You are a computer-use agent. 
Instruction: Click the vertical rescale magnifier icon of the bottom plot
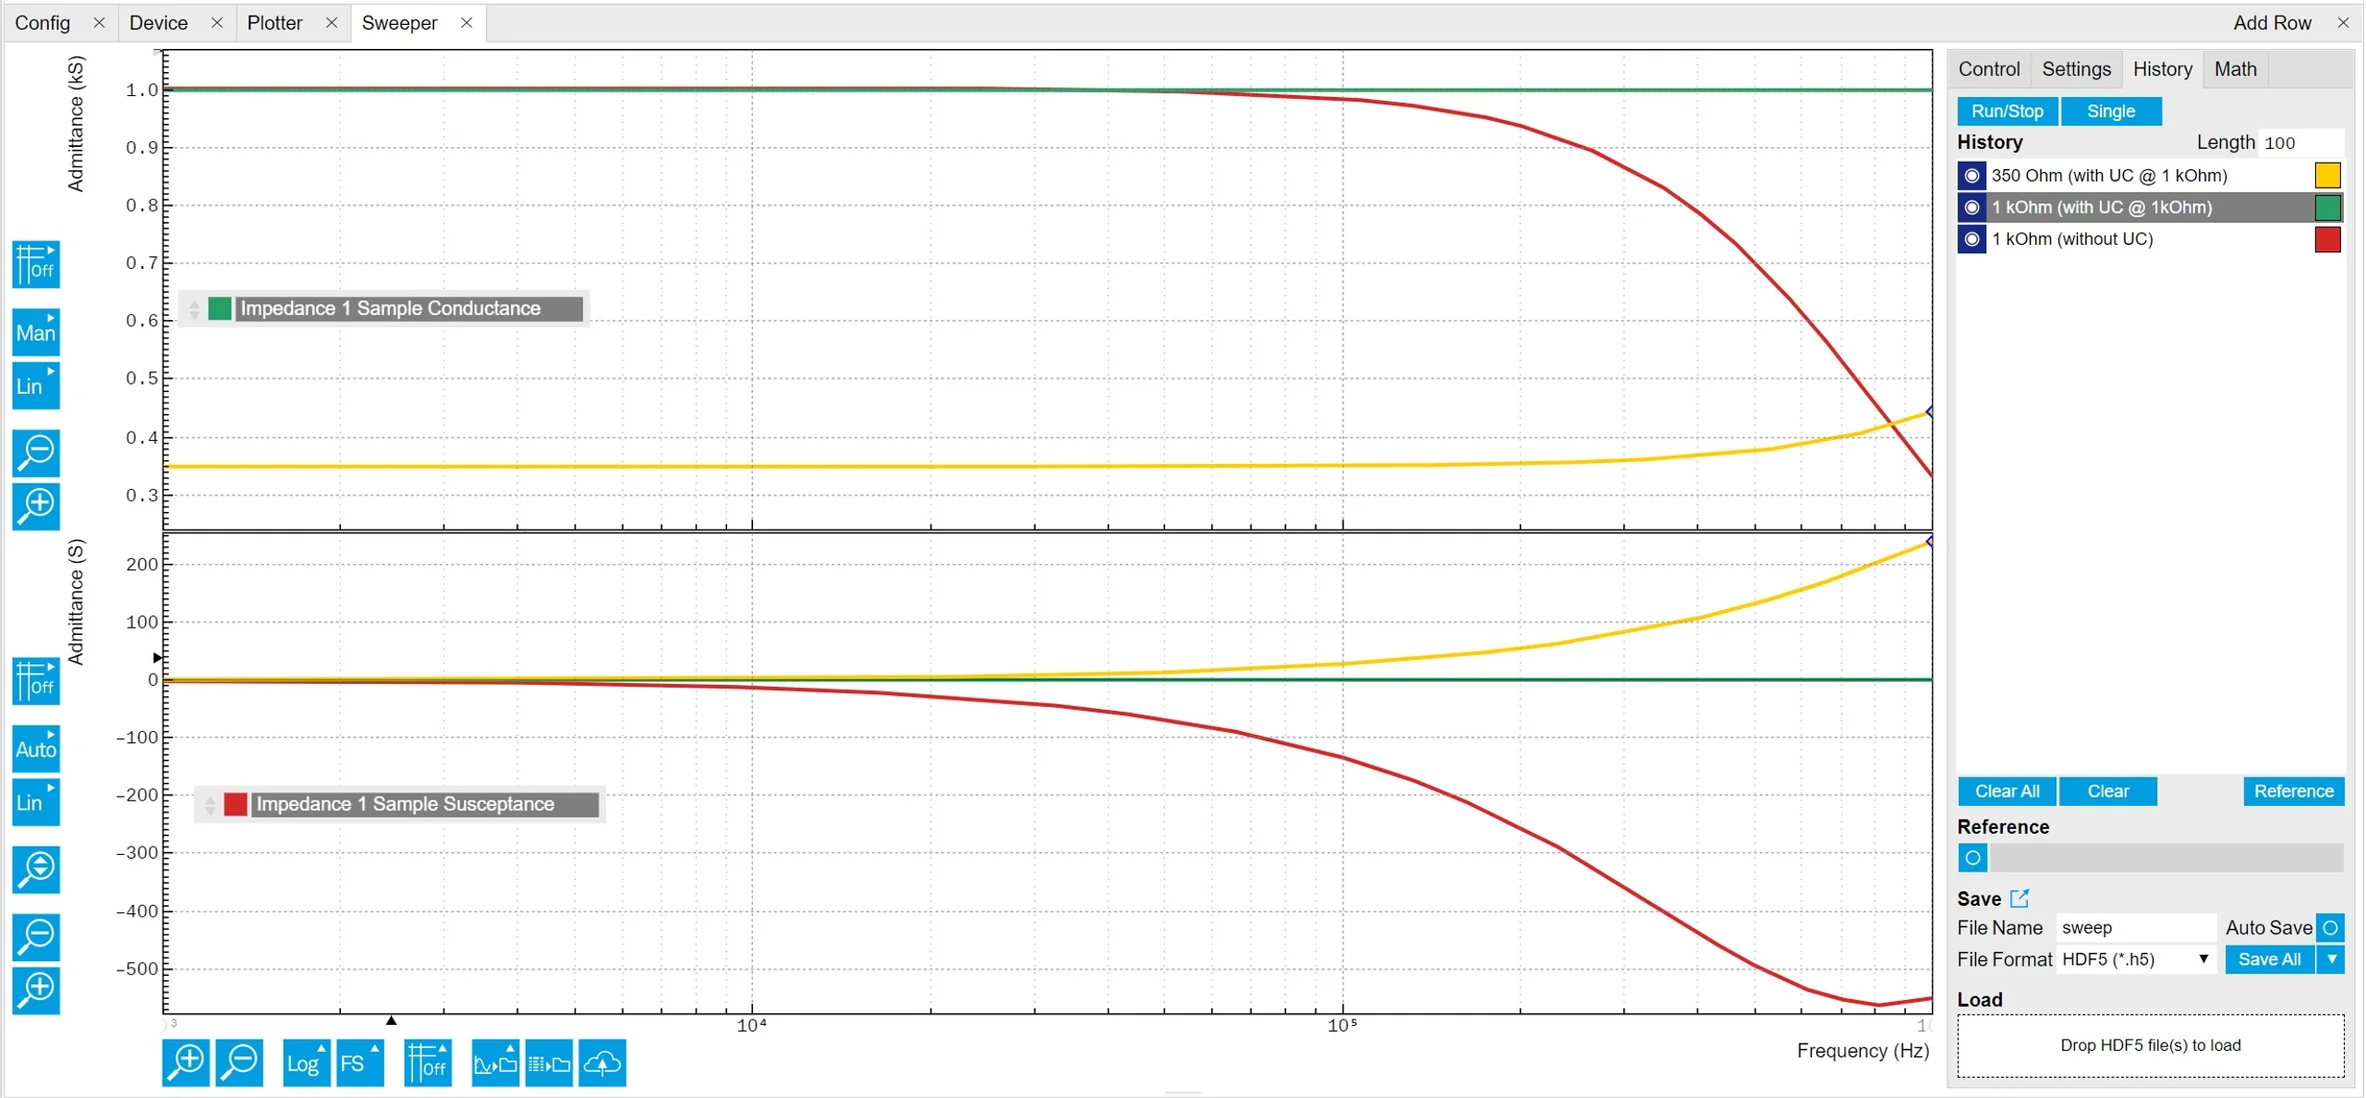pyautogui.click(x=36, y=869)
